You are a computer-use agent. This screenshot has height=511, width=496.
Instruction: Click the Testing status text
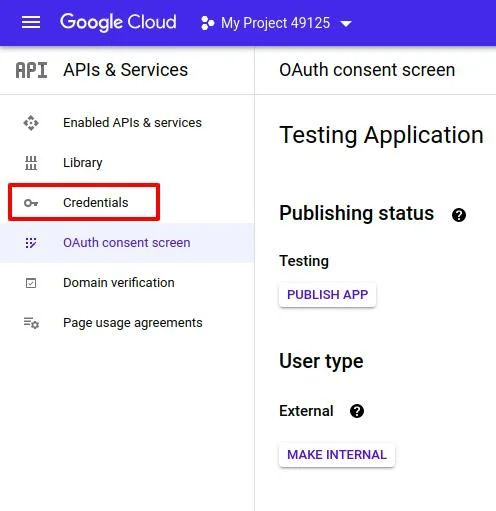pyautogui.click(x=304, y=261)
